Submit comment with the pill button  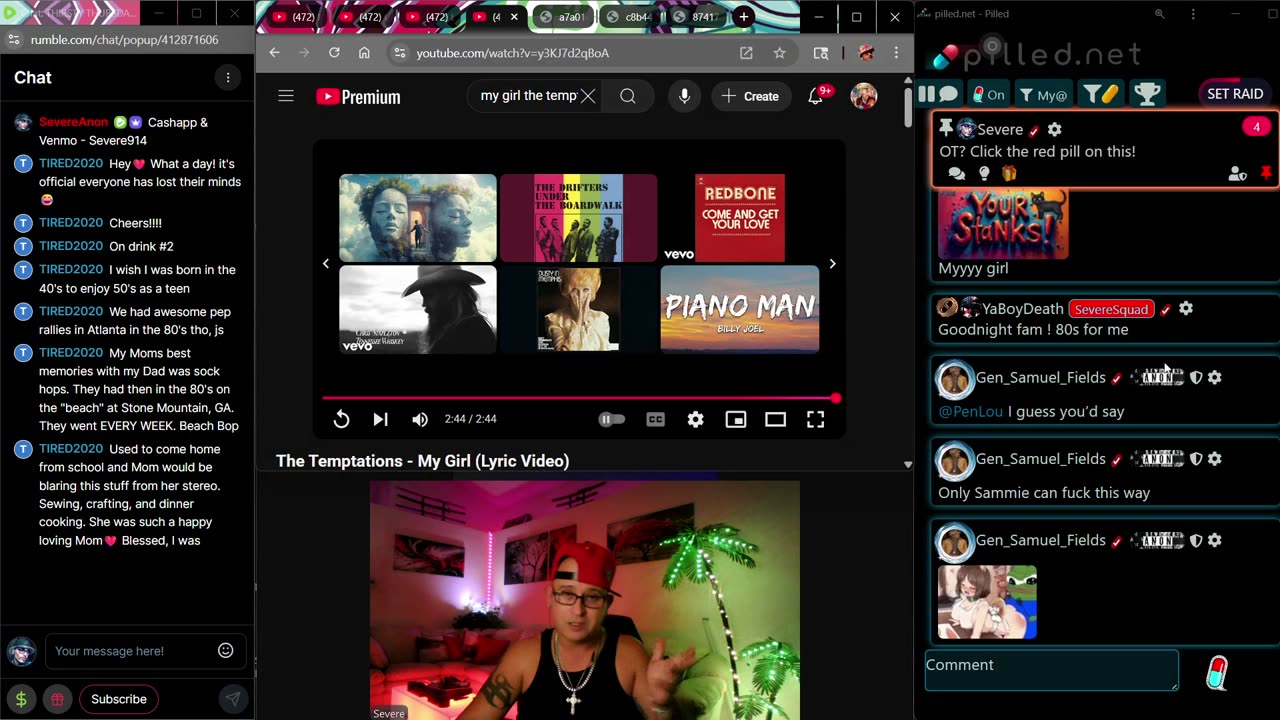(1217, 673)
